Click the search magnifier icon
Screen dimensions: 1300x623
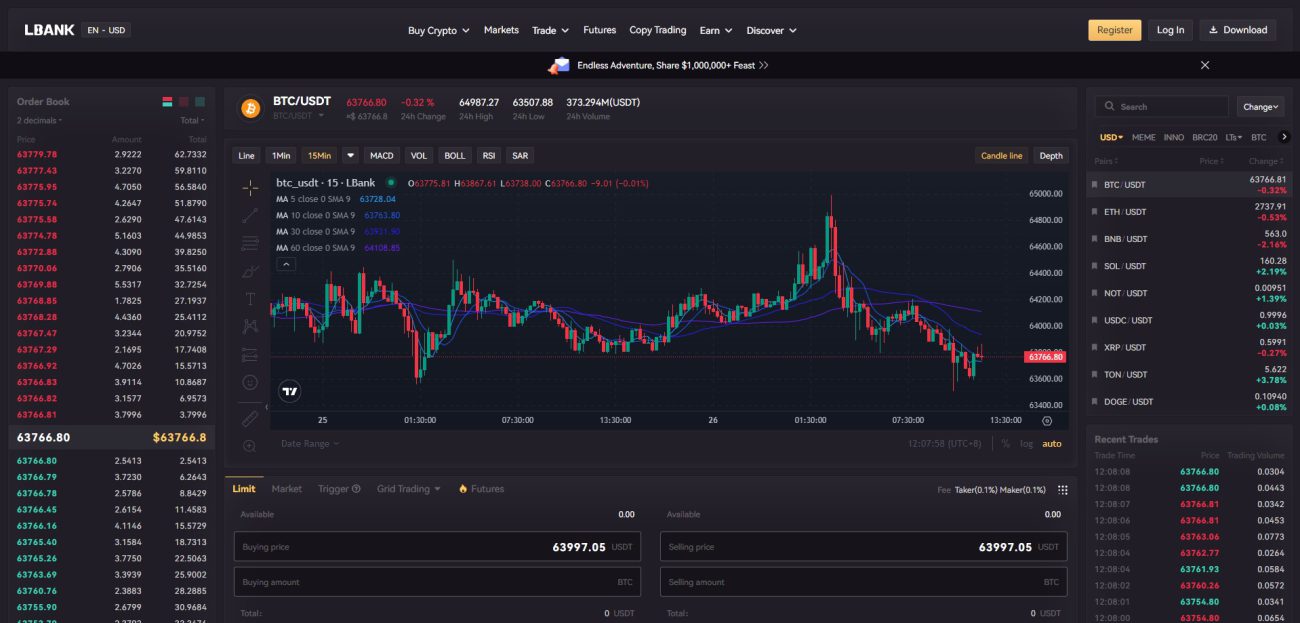1108,106
